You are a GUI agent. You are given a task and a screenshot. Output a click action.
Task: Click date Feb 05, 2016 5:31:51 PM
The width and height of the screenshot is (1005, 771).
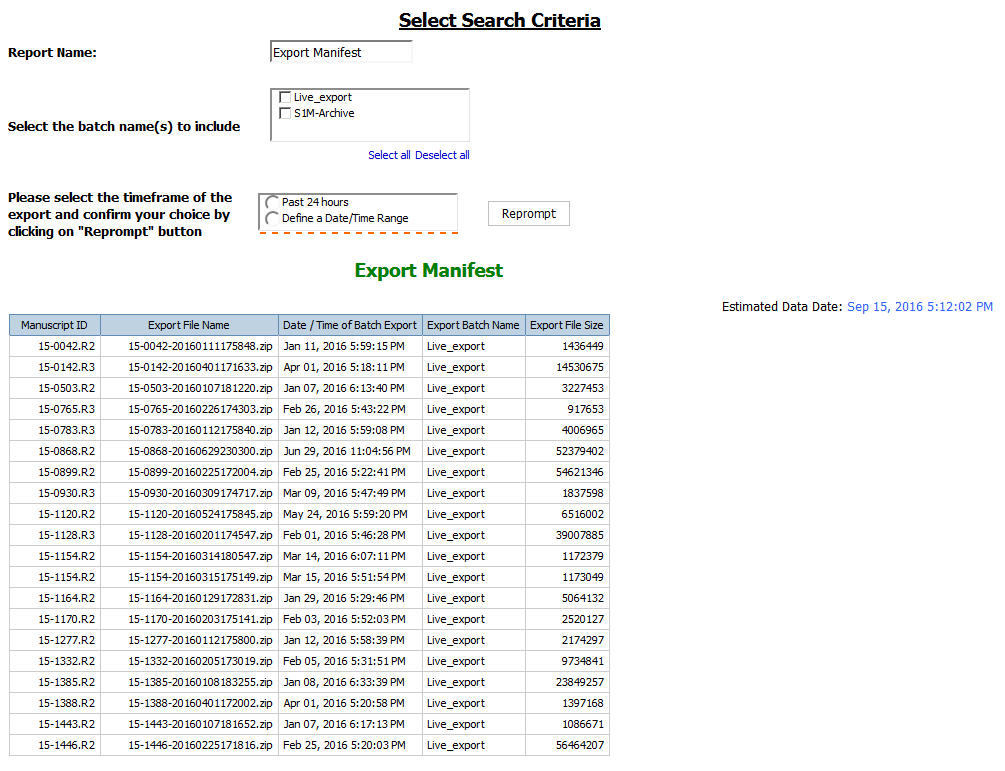(344, 661)
